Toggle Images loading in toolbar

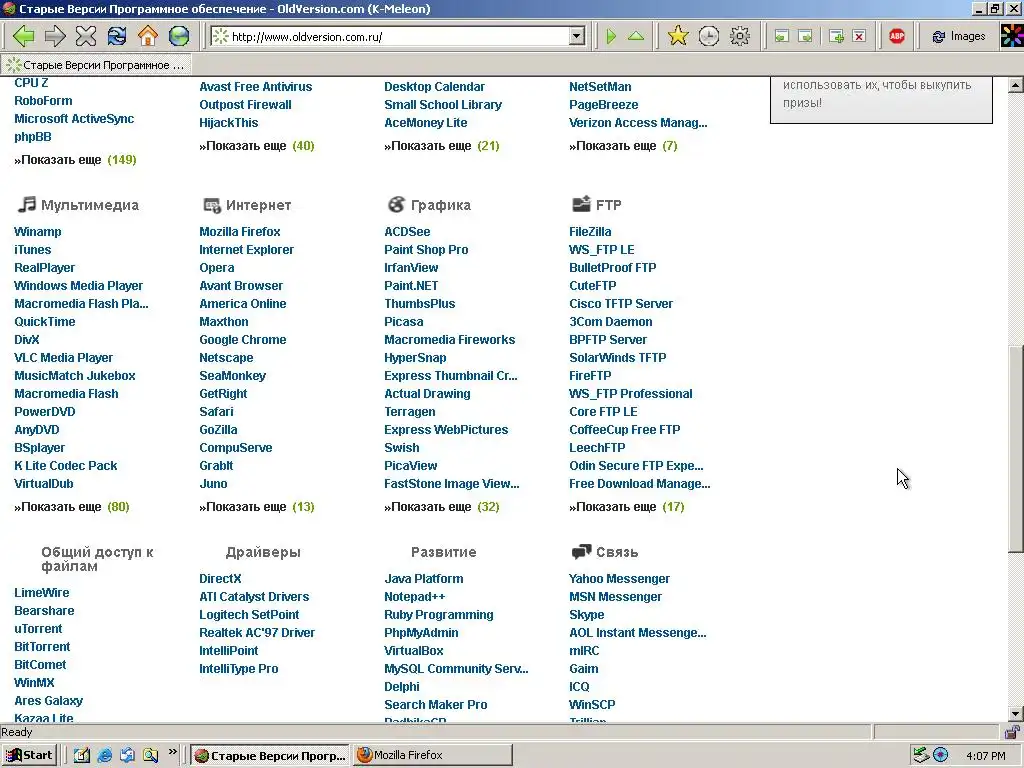[x=959, y=37]
